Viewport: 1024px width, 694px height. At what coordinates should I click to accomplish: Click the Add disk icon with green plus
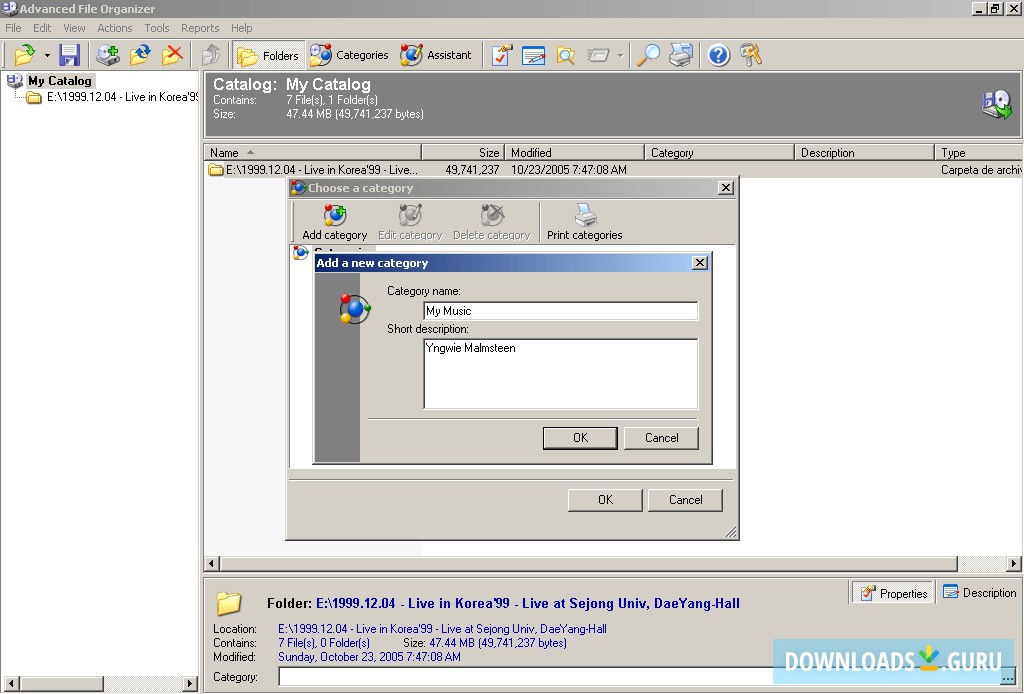108,55
